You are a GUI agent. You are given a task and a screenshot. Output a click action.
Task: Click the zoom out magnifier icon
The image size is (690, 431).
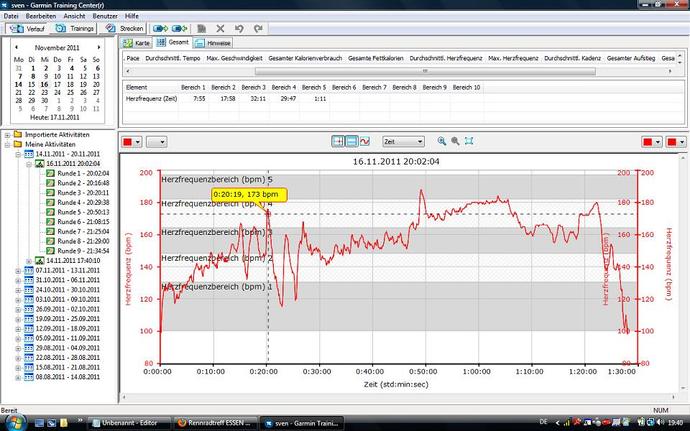pos(455,142)
